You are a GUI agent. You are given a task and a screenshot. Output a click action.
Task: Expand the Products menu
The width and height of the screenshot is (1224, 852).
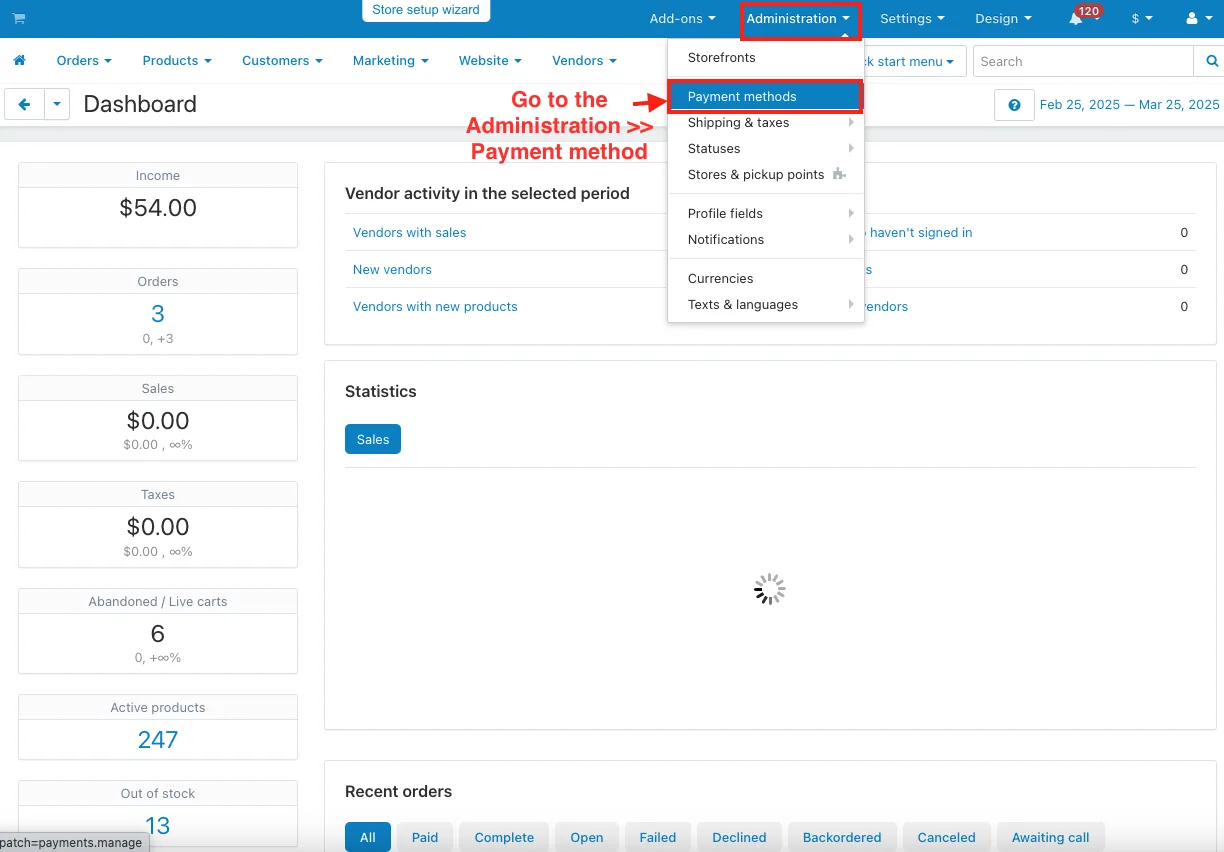click(x=177, y=61)
